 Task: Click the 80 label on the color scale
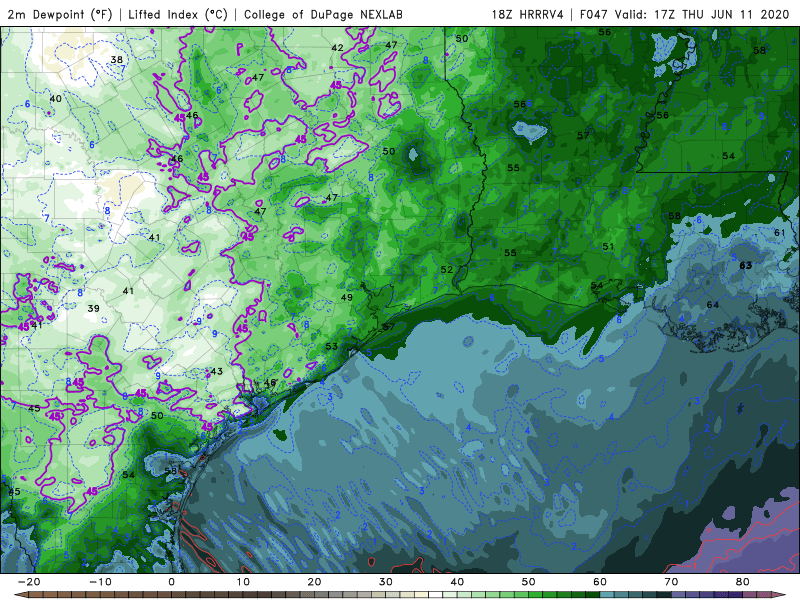point(743,582)
